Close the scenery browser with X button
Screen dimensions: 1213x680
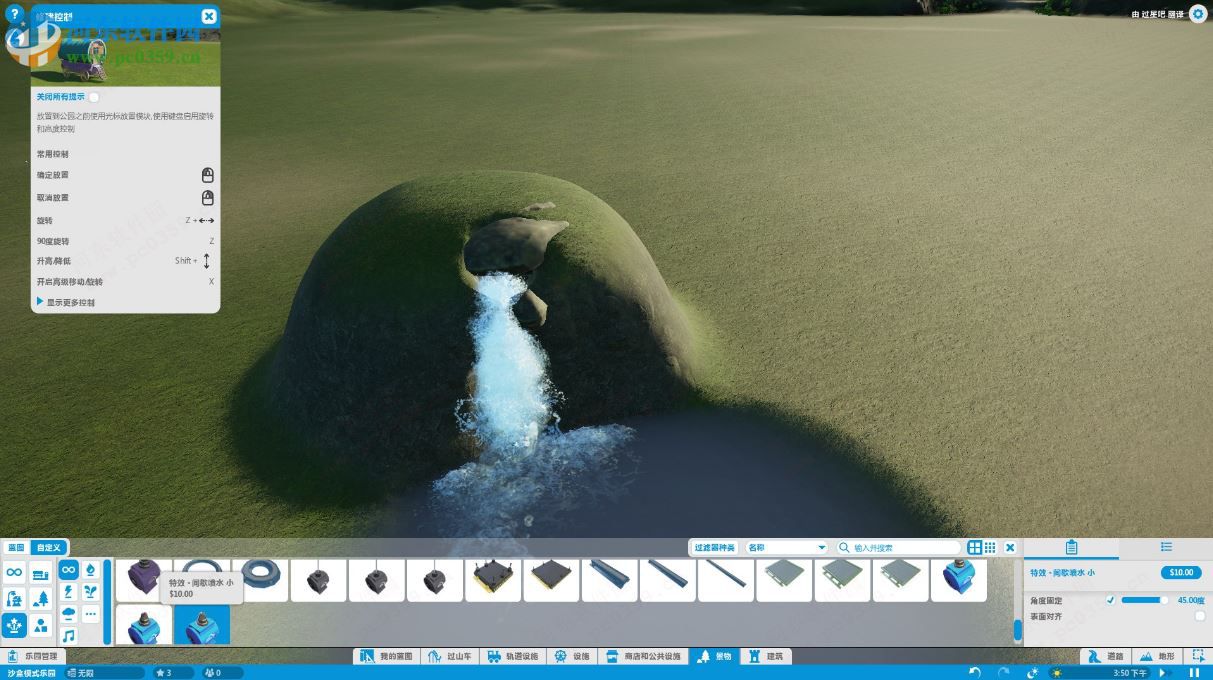pyautogui.click(x=1010, y=547)
